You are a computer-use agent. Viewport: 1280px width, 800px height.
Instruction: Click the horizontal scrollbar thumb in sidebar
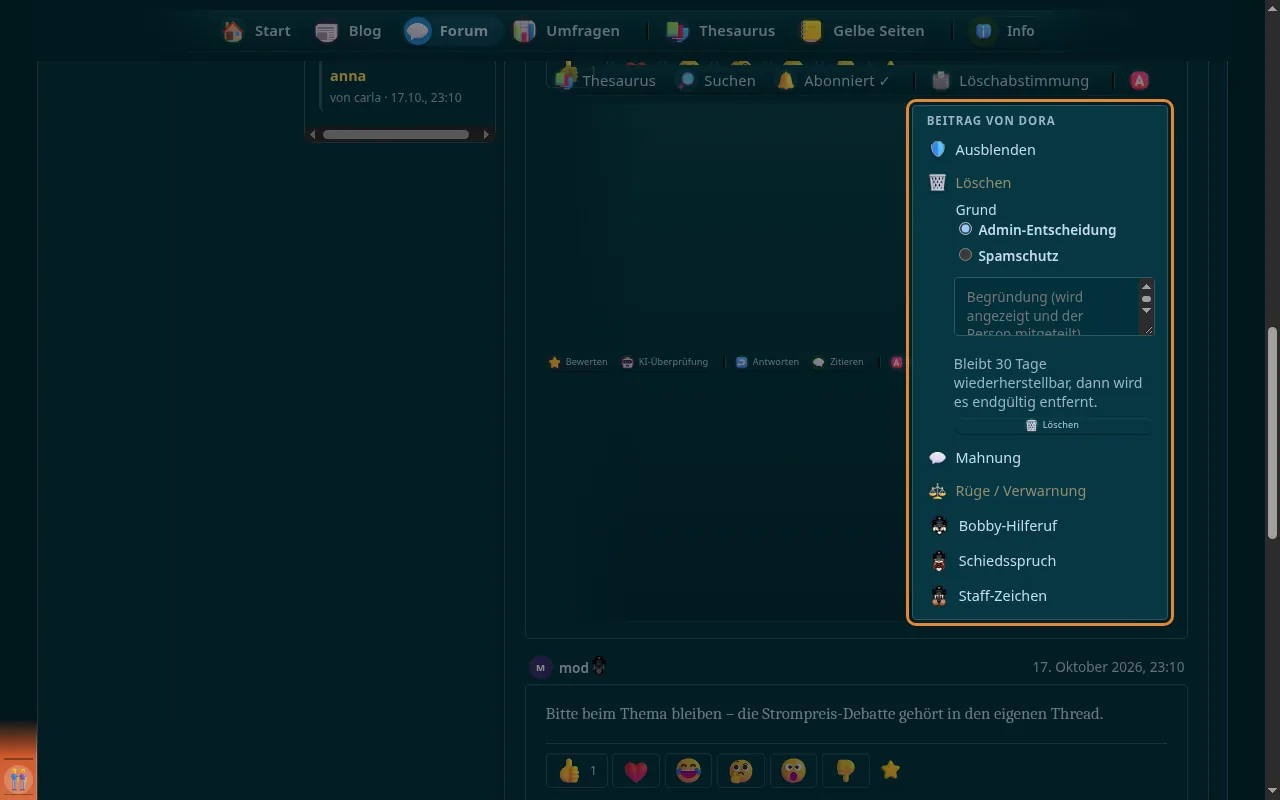coord(396,134)
